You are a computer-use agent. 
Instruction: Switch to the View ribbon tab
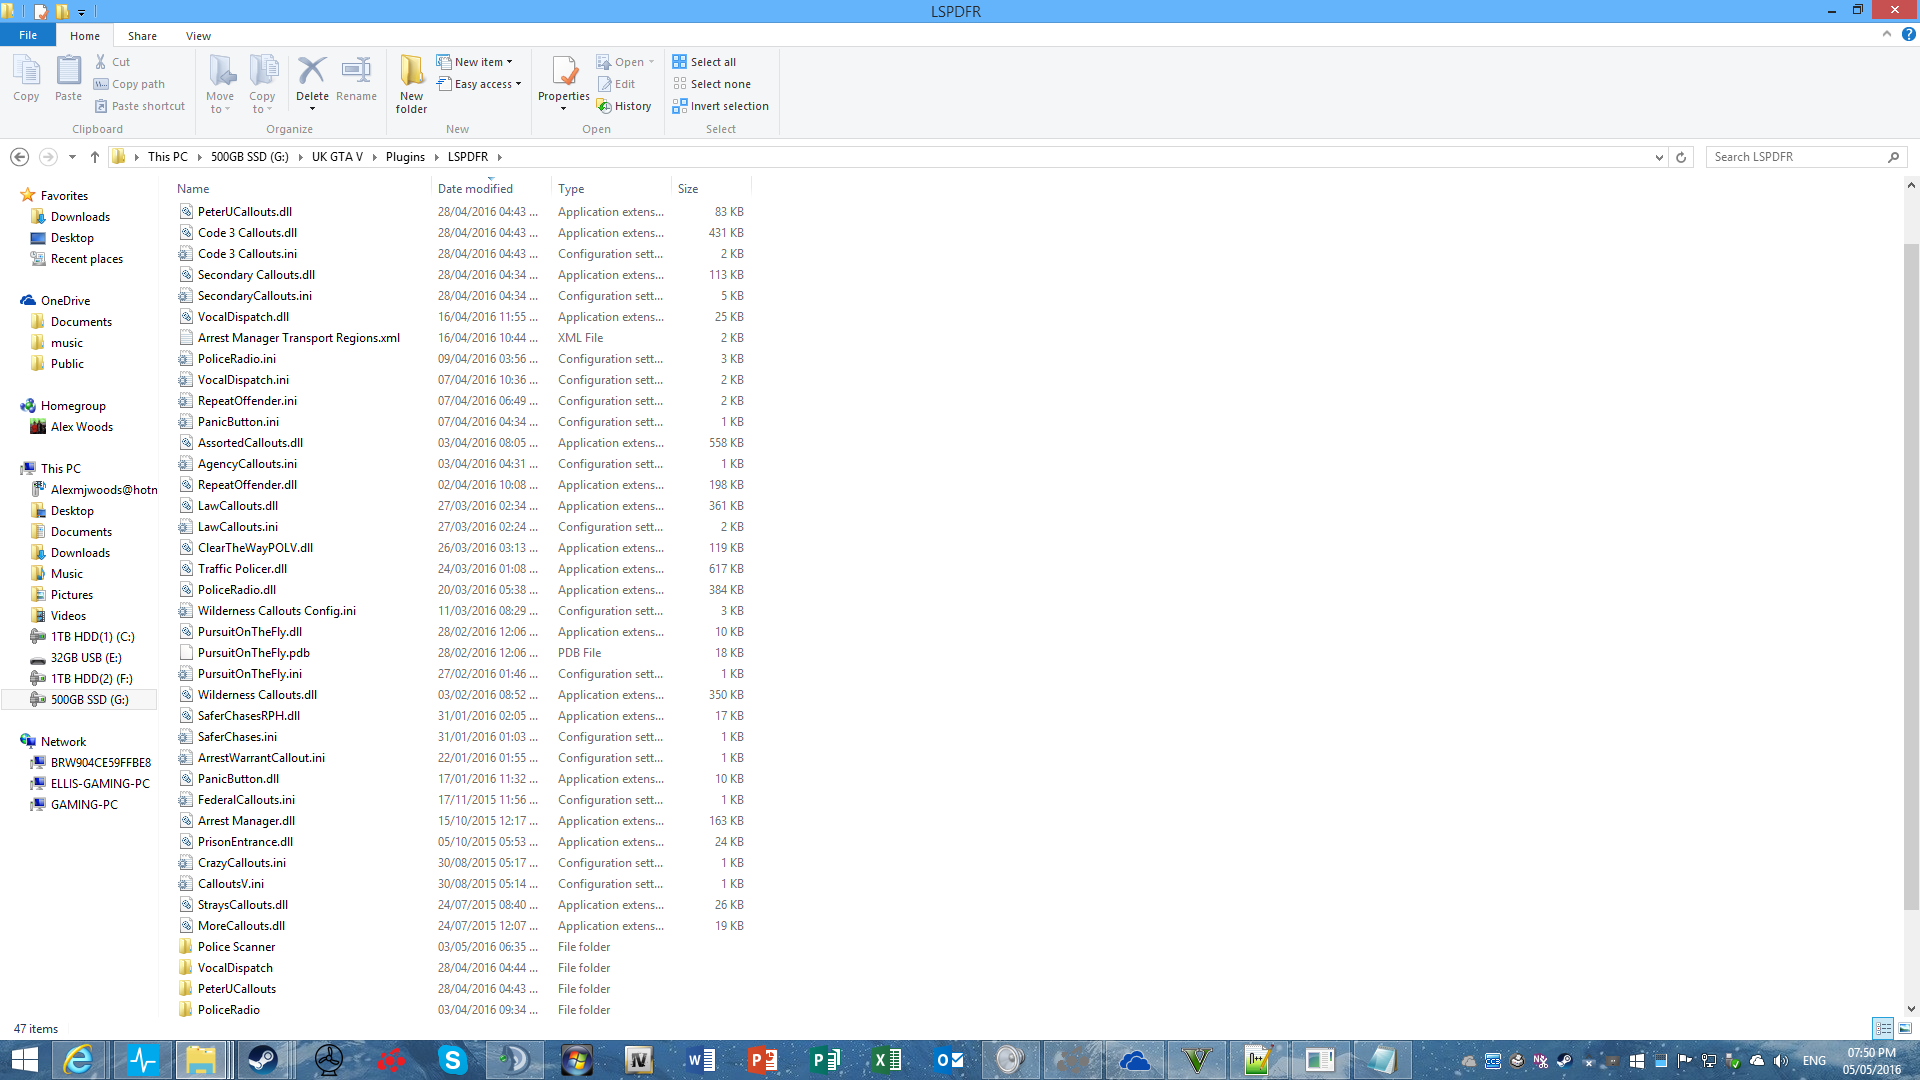pyautogui.click(x=198, y=36)
